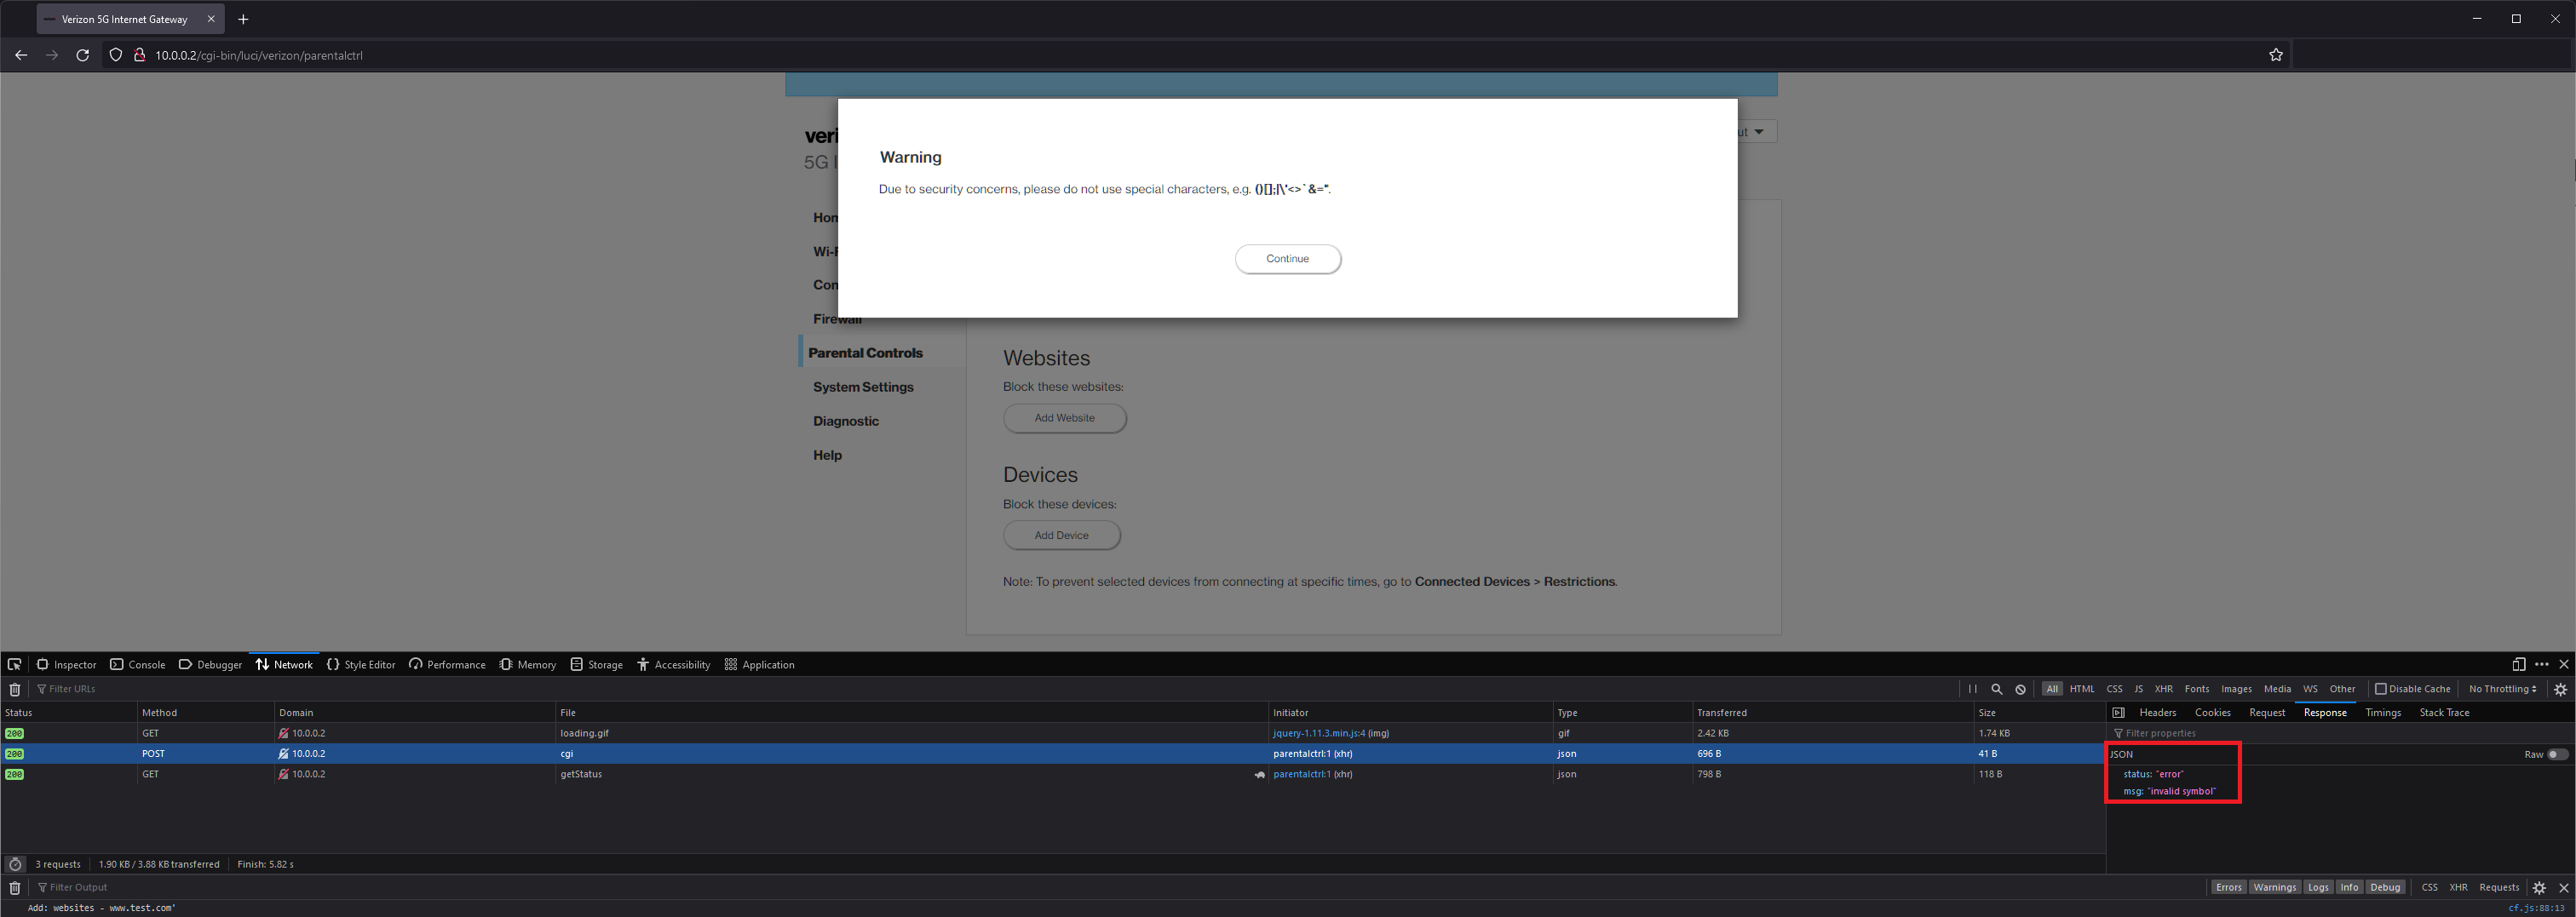The image size is (2576, 917).
Task: Open console settings gear icon
Action: click(x=2538, y=887)
